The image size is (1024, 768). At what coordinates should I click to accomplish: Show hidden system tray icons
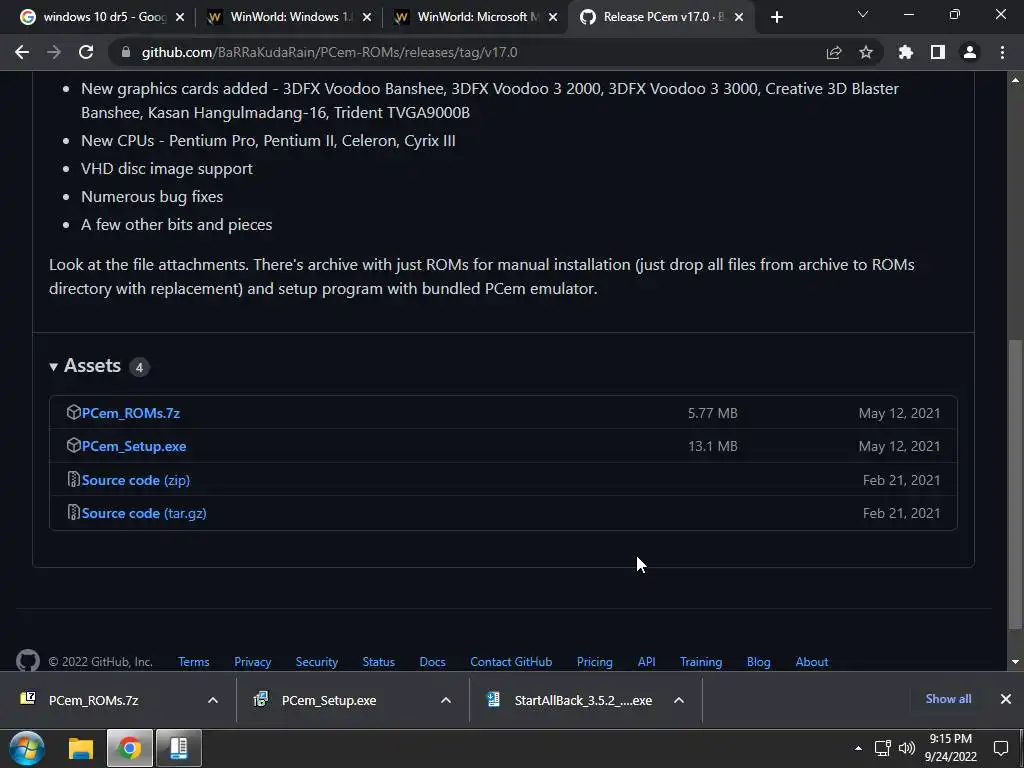pos(858,748)
